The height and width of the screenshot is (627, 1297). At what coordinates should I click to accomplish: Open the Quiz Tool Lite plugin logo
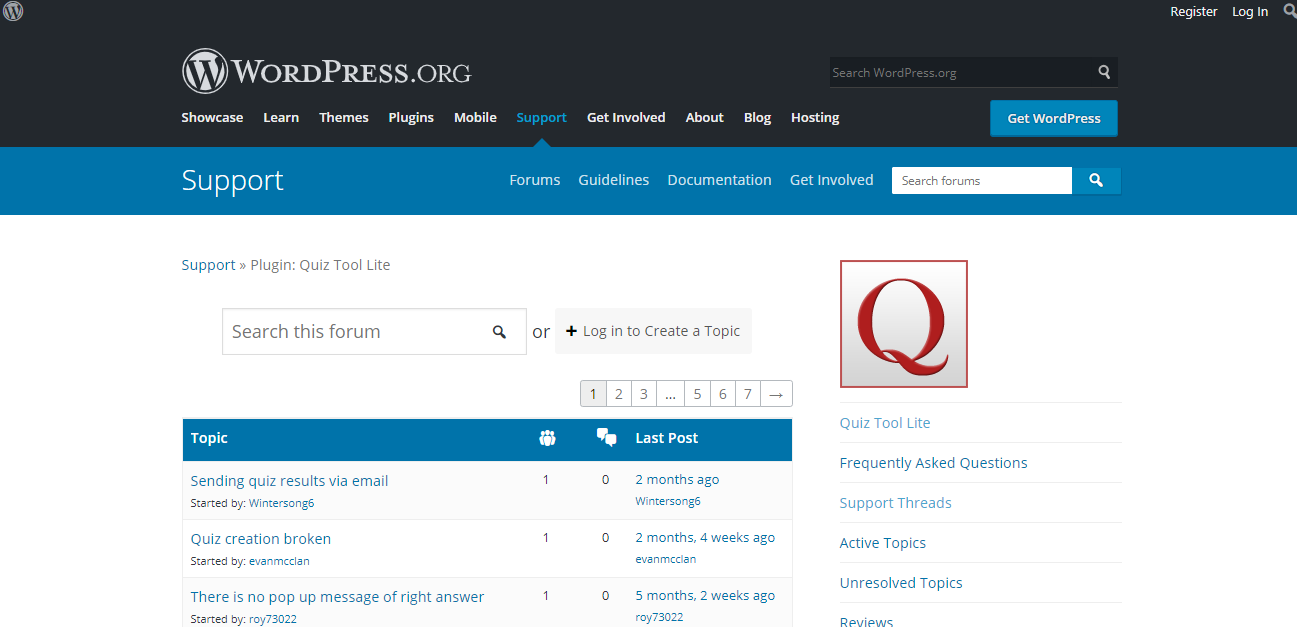coord(904,324)
